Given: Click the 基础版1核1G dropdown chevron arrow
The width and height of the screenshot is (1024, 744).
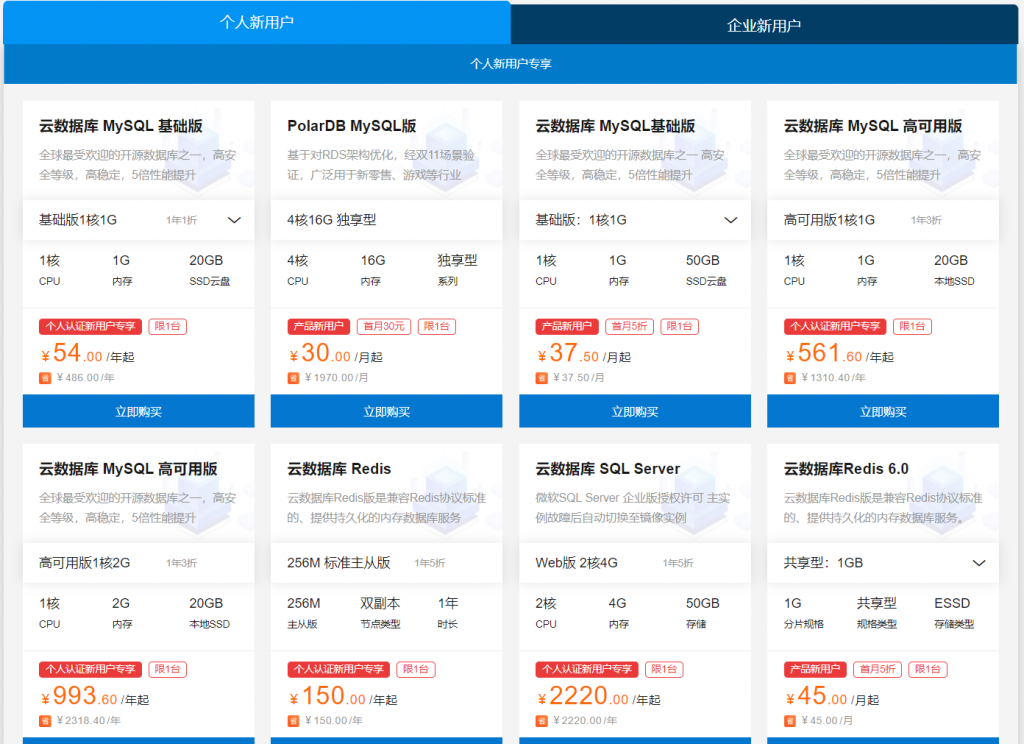Looking at the screenshot, I should click(x=234, y=220).
